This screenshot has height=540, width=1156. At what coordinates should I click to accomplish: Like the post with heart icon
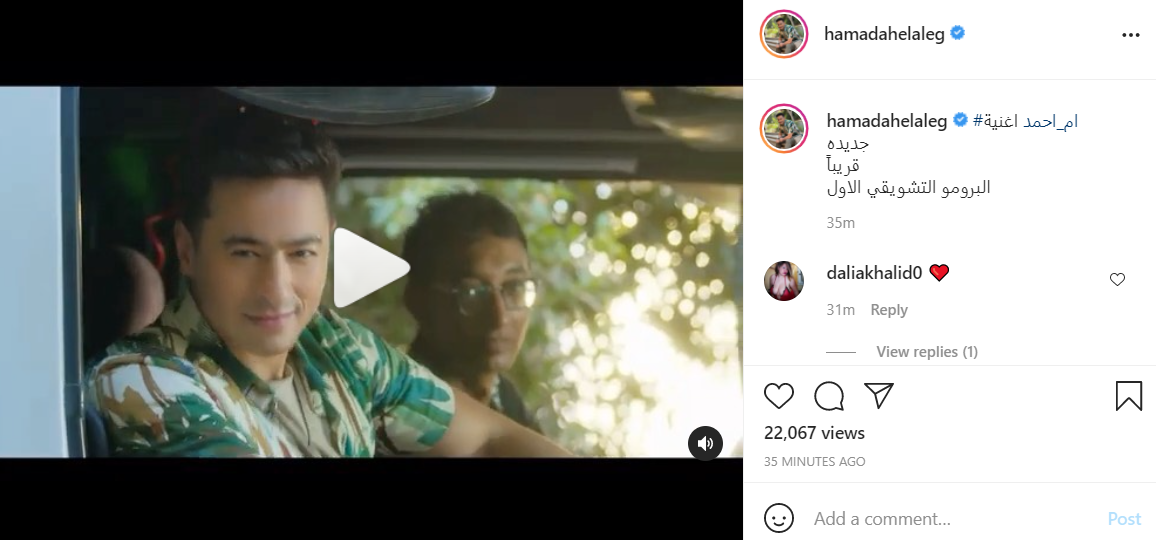[x=779, y=397]
